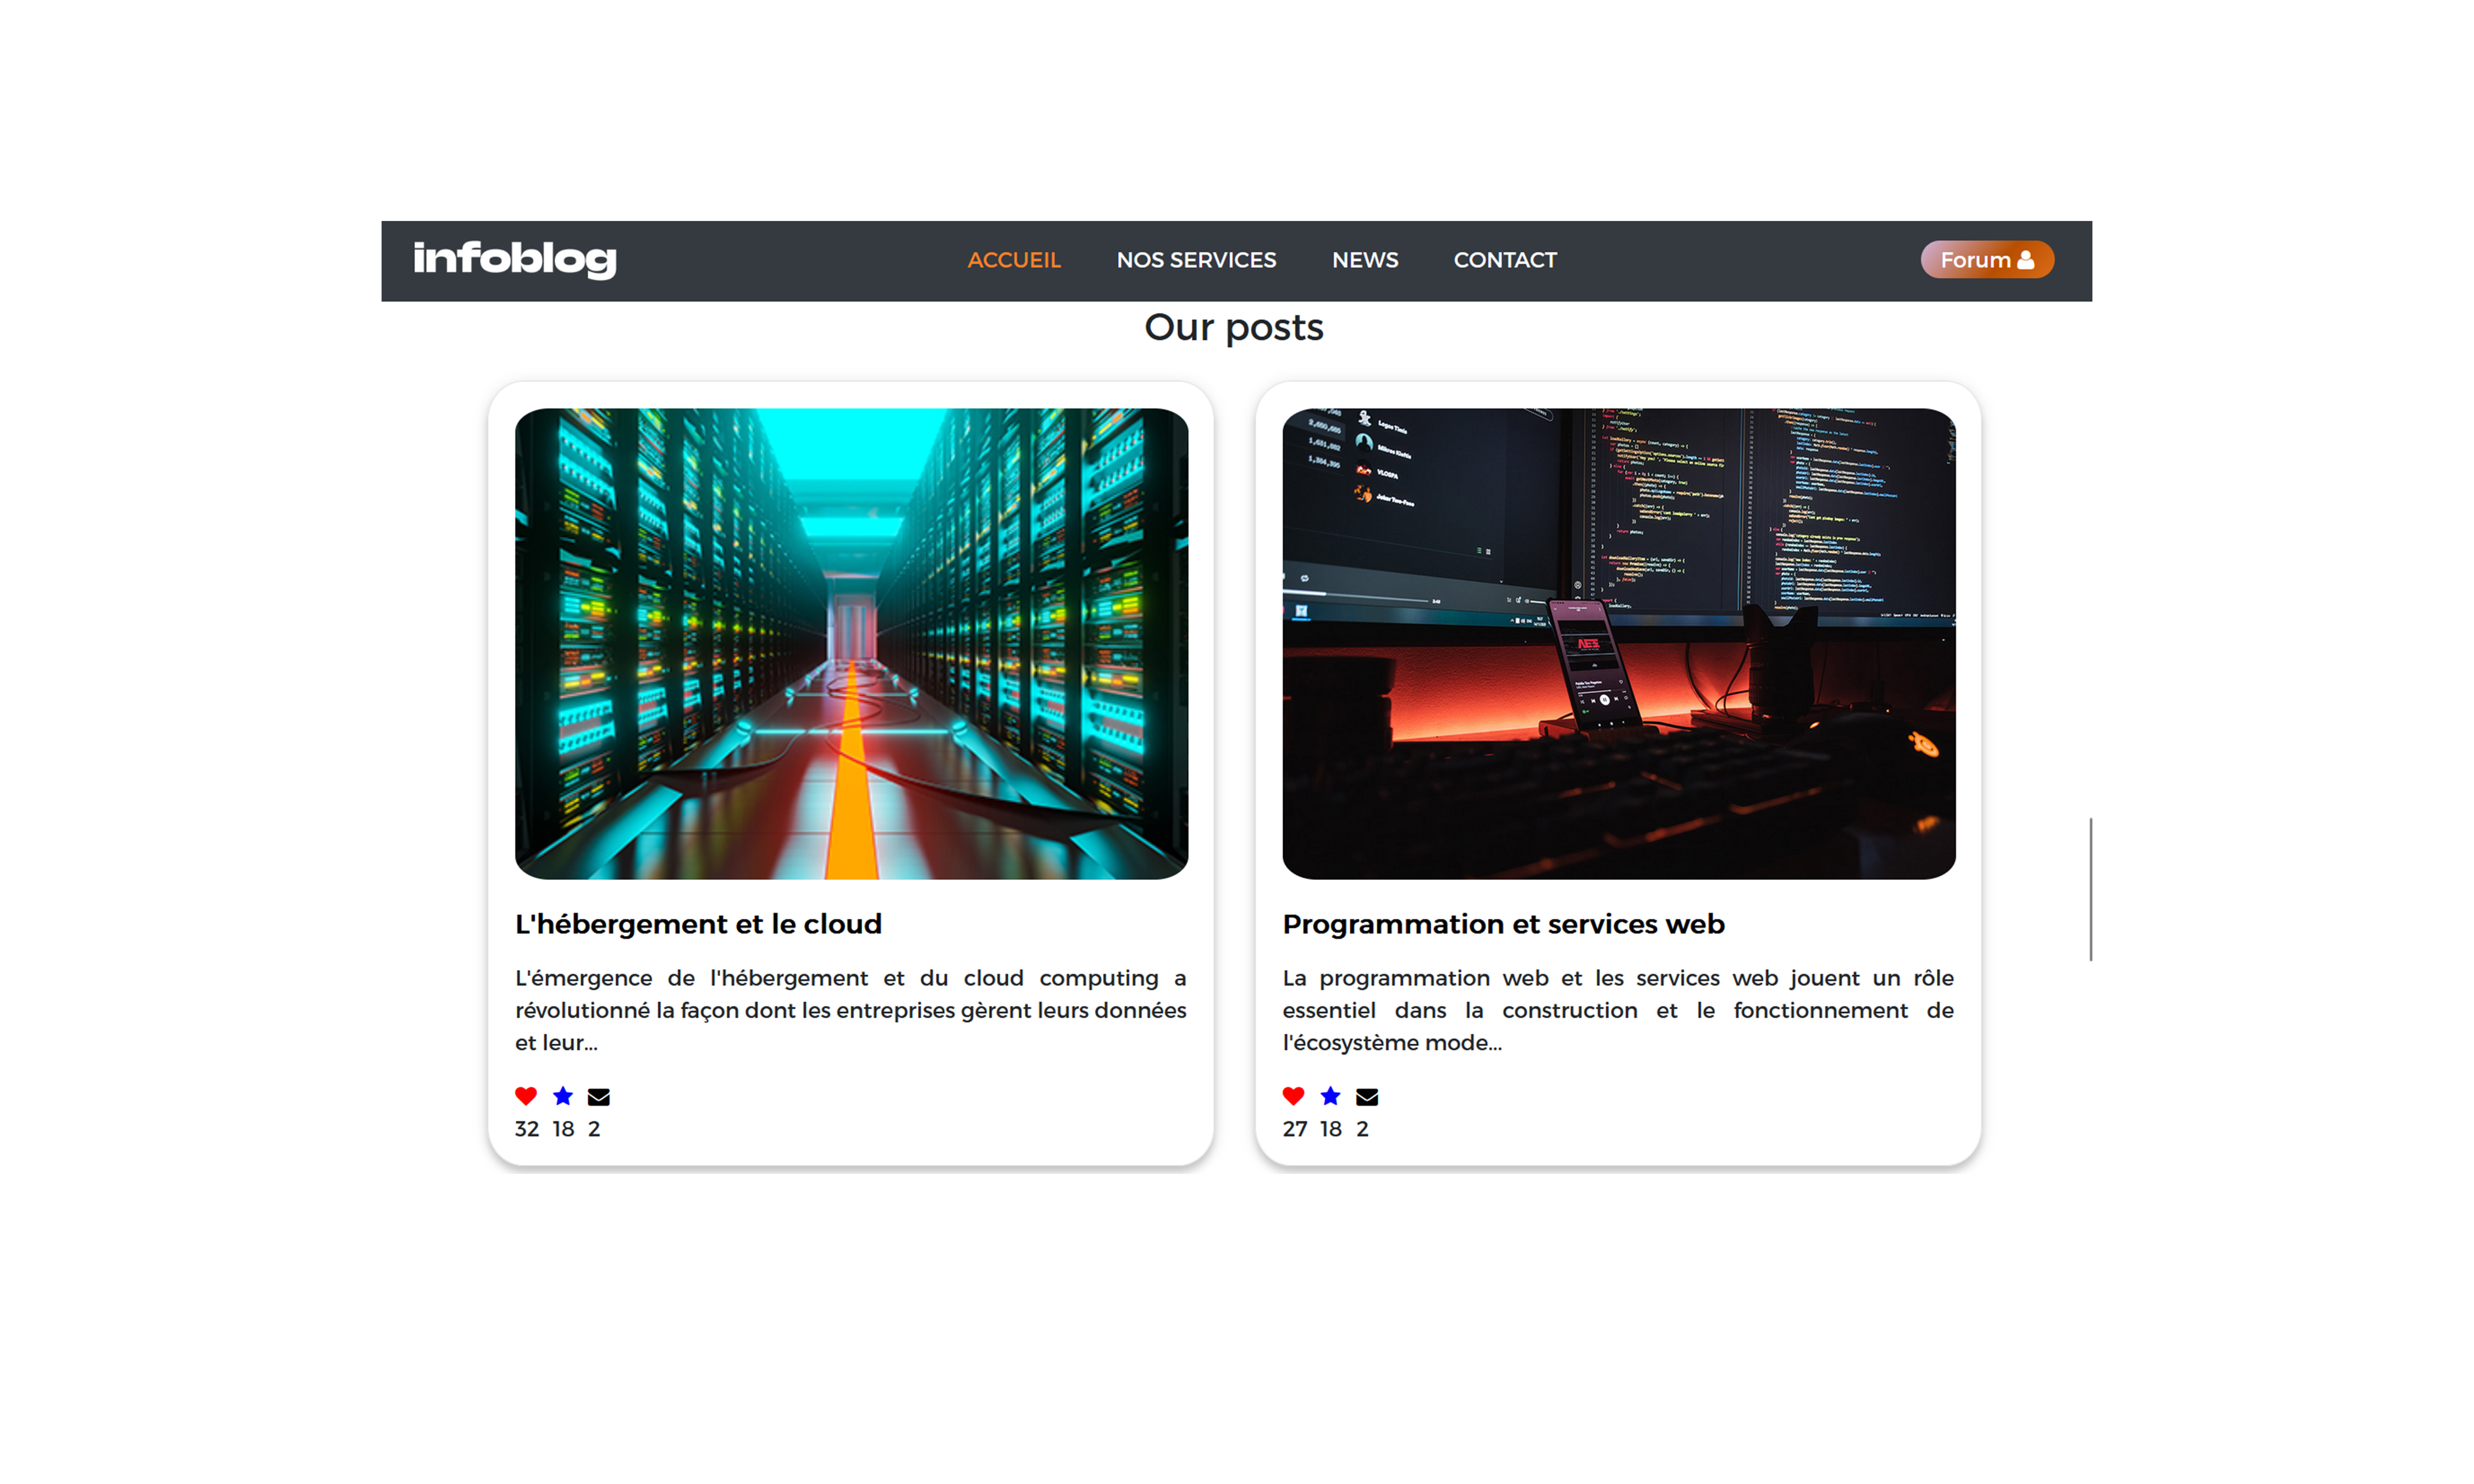
Task: Like the L'hébergement et le cloud post
Action: pyautogui.click(x=526, y=1096)
